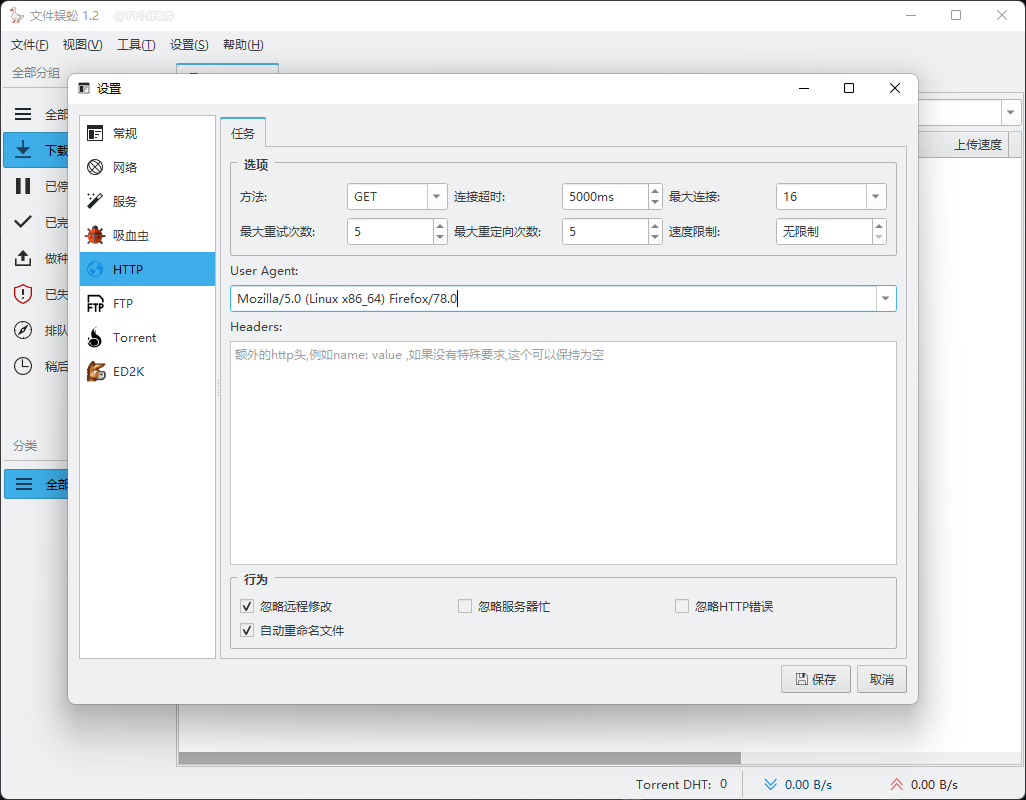Image resolution: width=1026 pixels, height=800 pixels.
Task: Expand the User Agent dropdown arrow
Action: click(x=885, y=298)
